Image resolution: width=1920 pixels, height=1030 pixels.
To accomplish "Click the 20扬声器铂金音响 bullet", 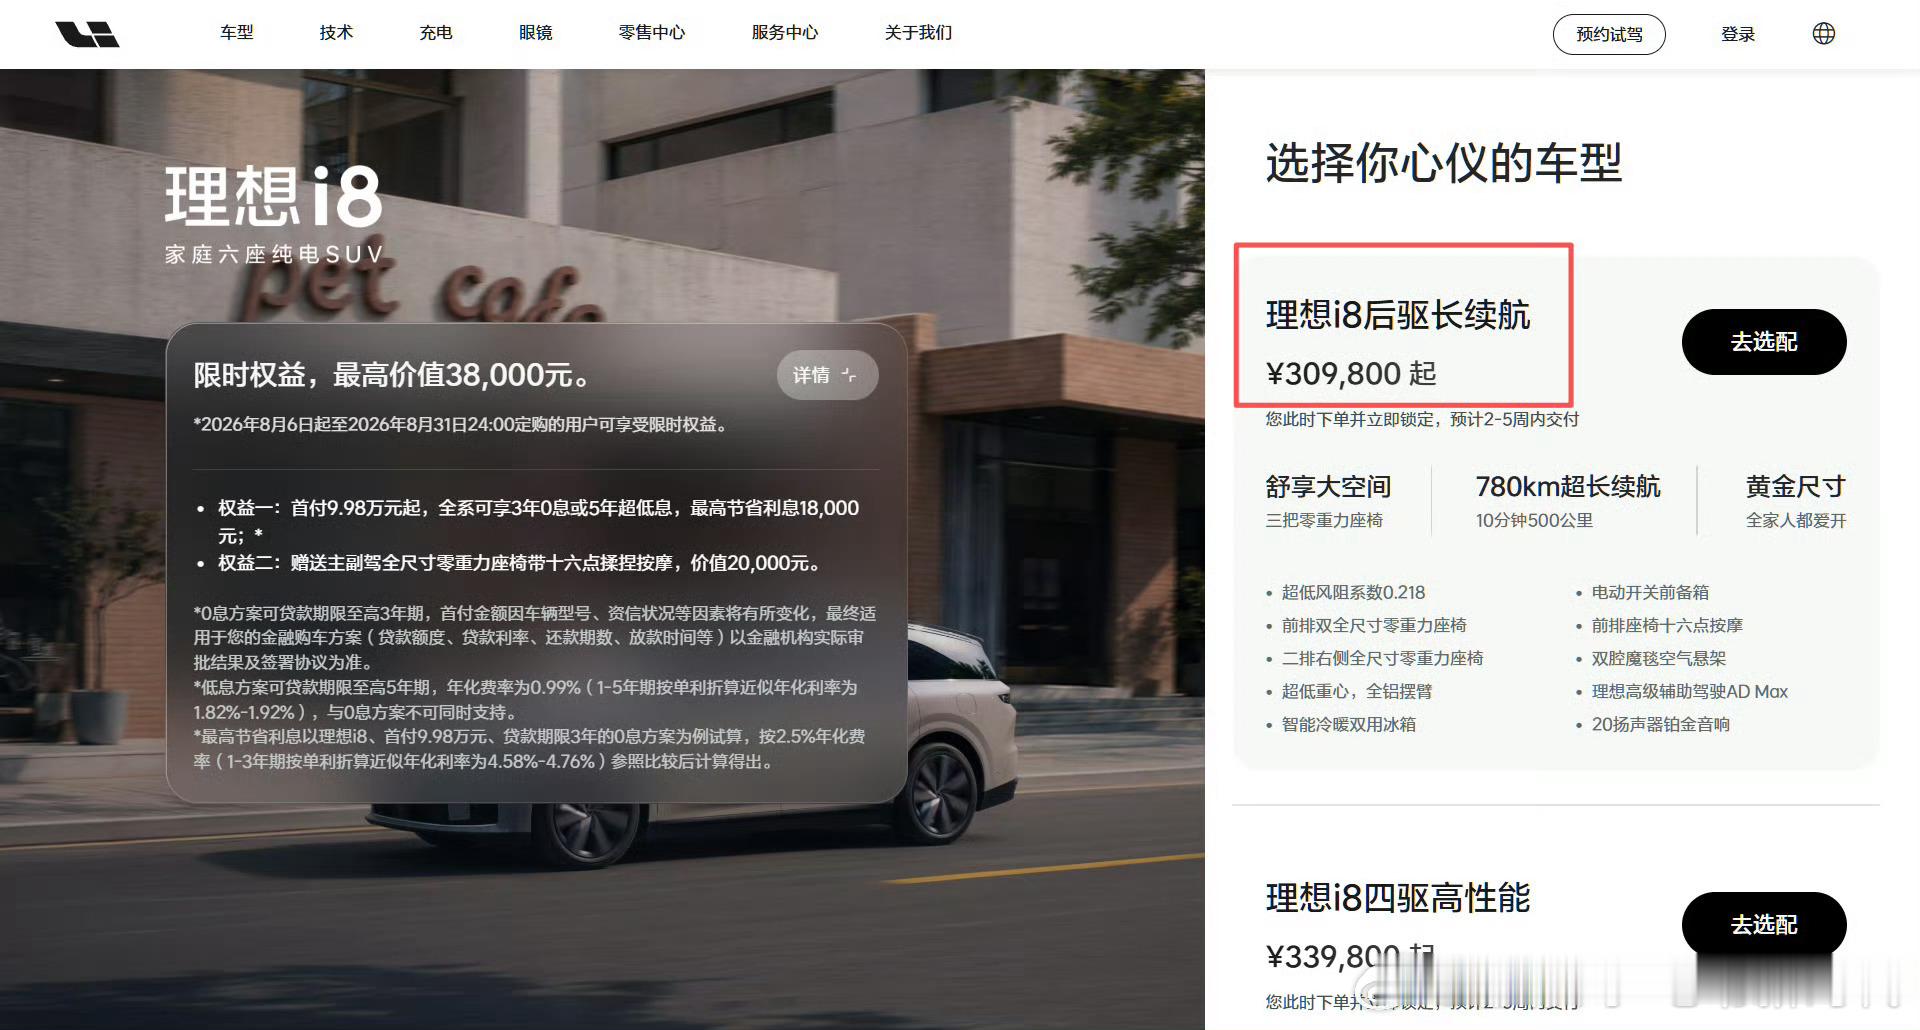I will click(x=1660, y=724).
